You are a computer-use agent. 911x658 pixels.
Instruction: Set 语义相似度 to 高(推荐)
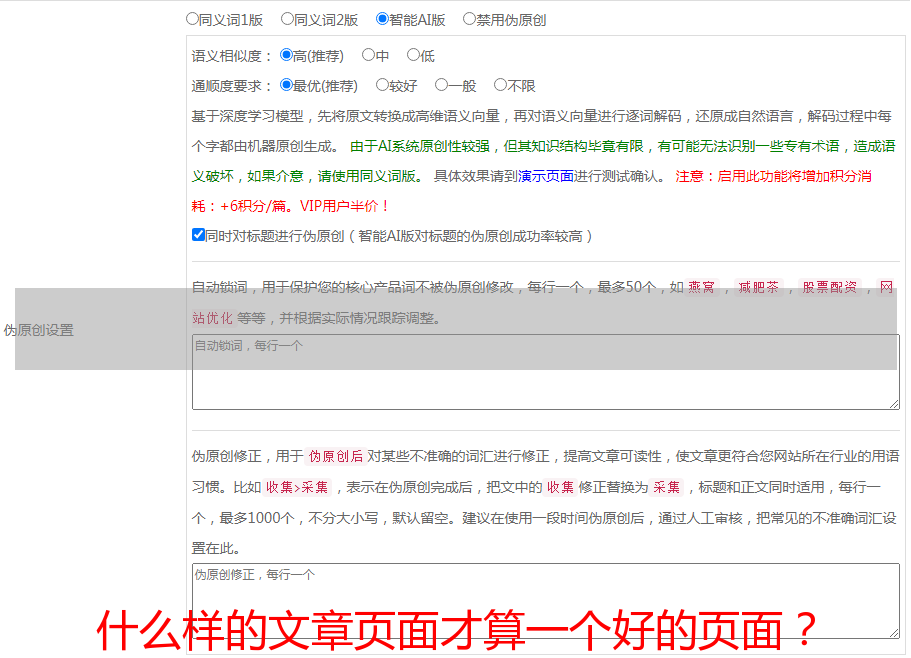286,55
